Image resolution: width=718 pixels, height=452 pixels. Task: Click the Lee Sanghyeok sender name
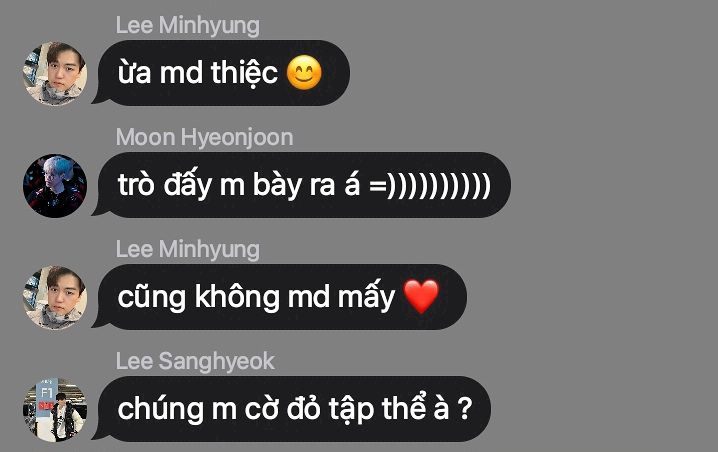(195, 361)
